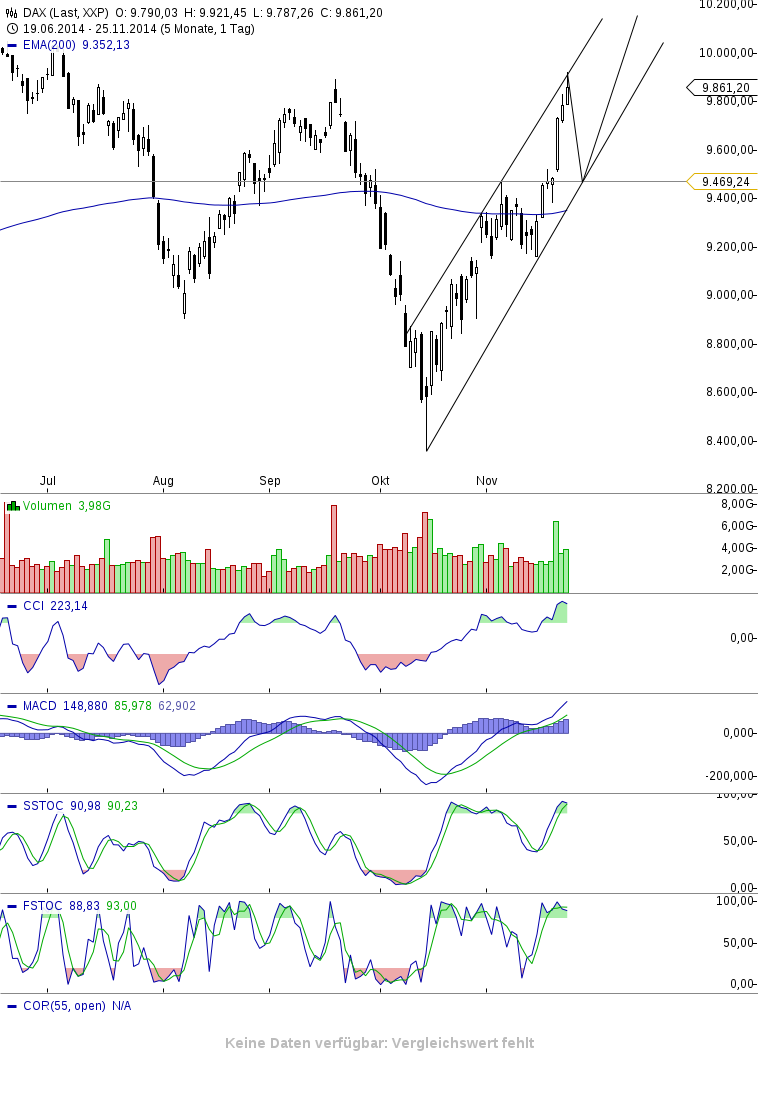Click the EMA value '9.352,13'
The width and height of the screenshot is (758, 1093).
pyautogui.click(x=106, y=45)
